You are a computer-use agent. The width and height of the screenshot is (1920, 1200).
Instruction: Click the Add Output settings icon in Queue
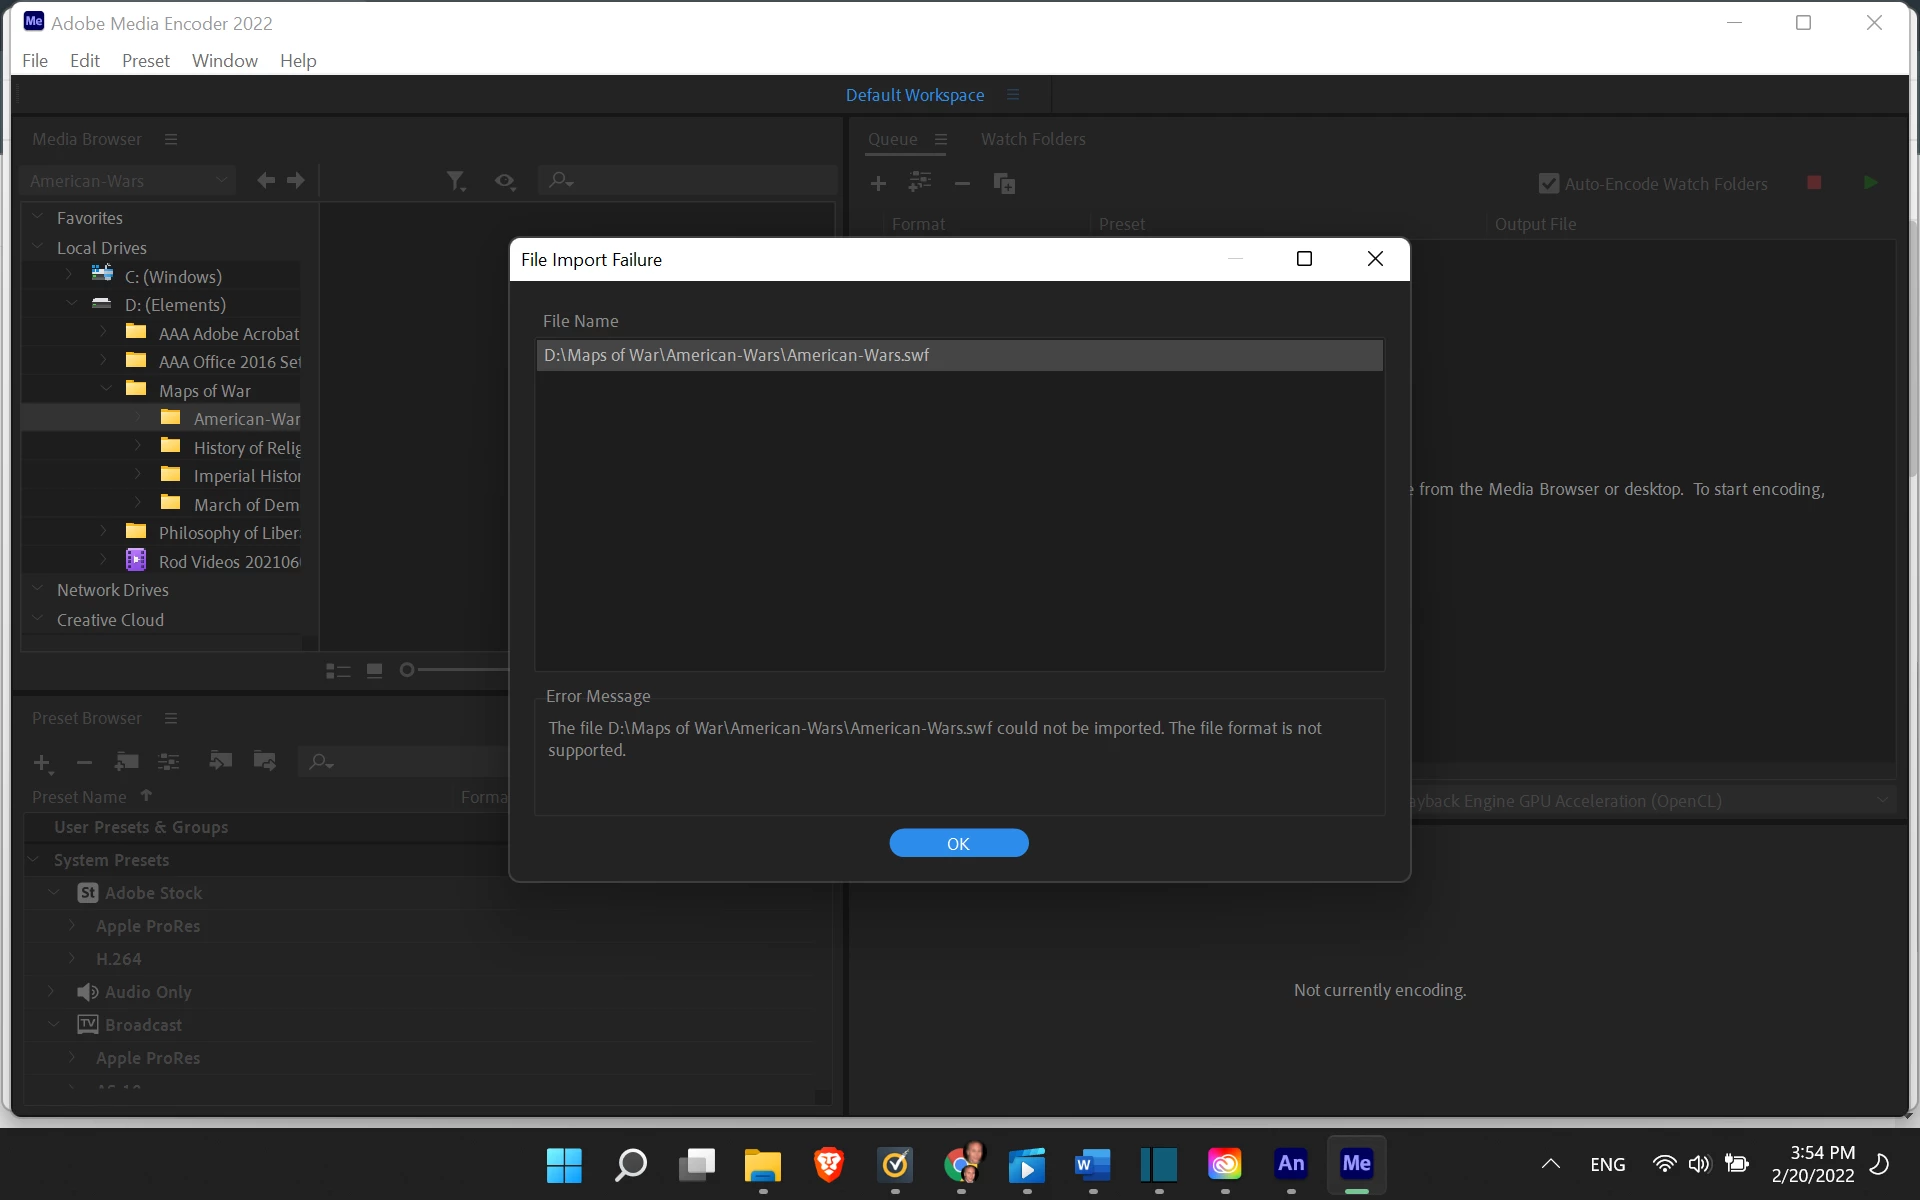tap(919, 182)
